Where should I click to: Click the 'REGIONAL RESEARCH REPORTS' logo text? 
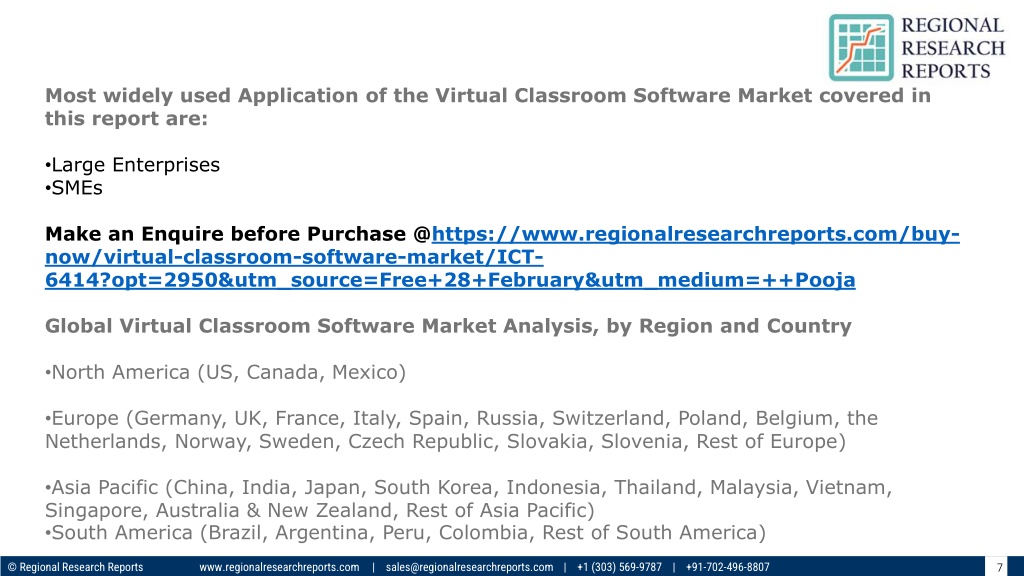tap(953, 48)
